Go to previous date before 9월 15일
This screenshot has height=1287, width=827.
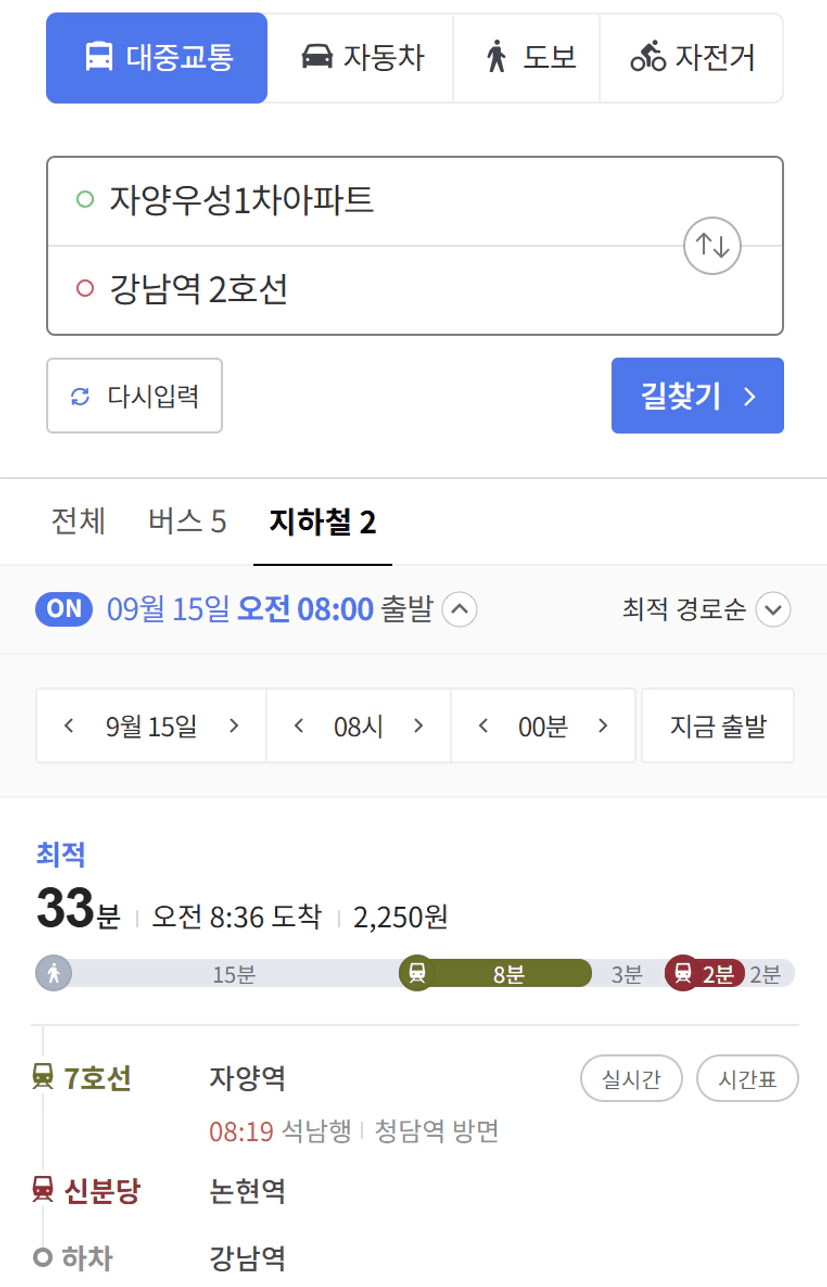pos(69,726)
